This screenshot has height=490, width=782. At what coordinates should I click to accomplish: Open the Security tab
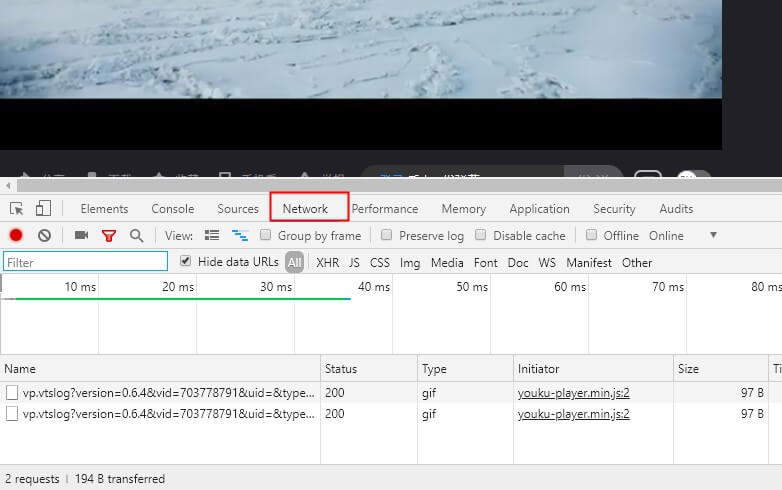click(614, 209)
